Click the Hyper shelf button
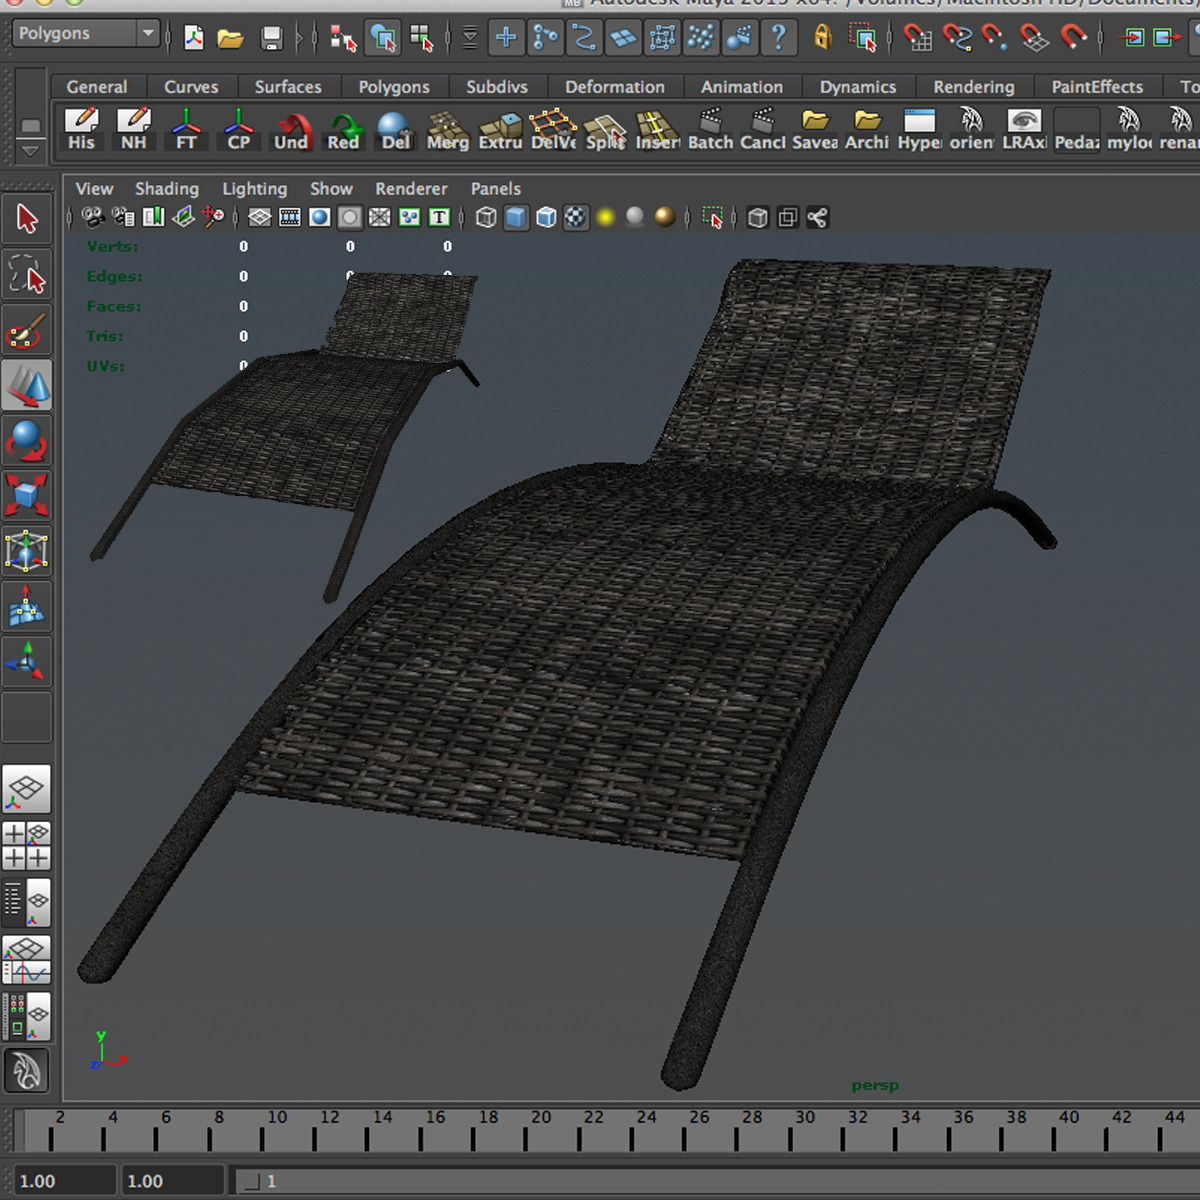Screen dimensions: 1200x1200 pyautogui.click(x=919, y=129)
